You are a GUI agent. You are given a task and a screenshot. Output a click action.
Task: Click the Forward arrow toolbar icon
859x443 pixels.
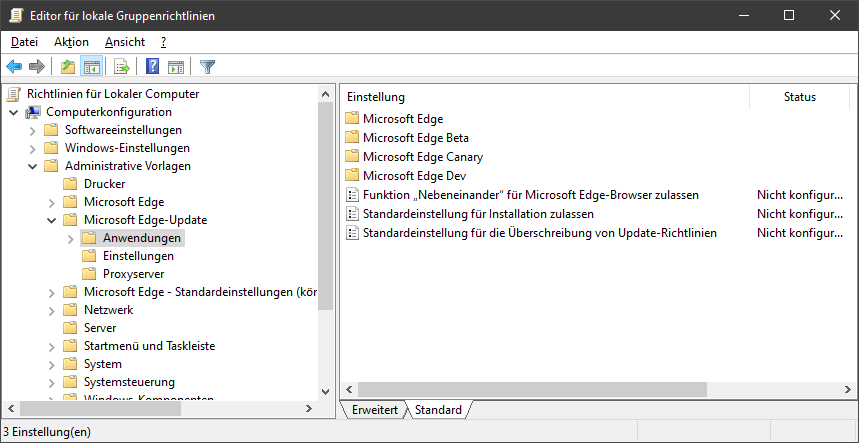pos(37,67)
